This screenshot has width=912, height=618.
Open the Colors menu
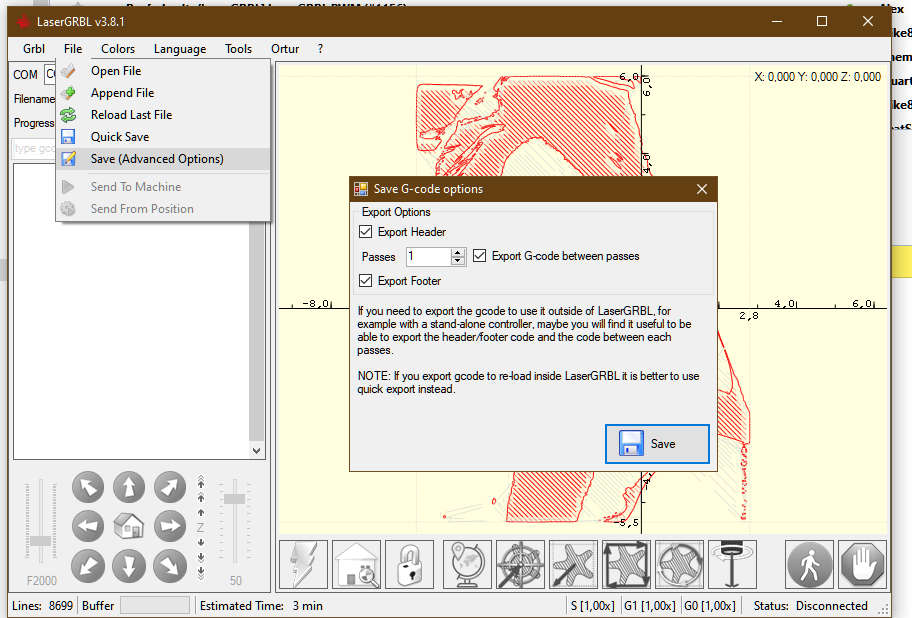pyautogui.click(x=118, y=49)
